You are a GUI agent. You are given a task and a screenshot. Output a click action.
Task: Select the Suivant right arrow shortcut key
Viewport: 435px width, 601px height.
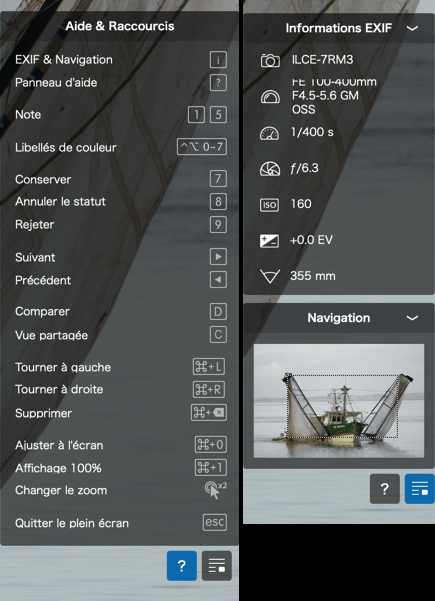point(218,257)
